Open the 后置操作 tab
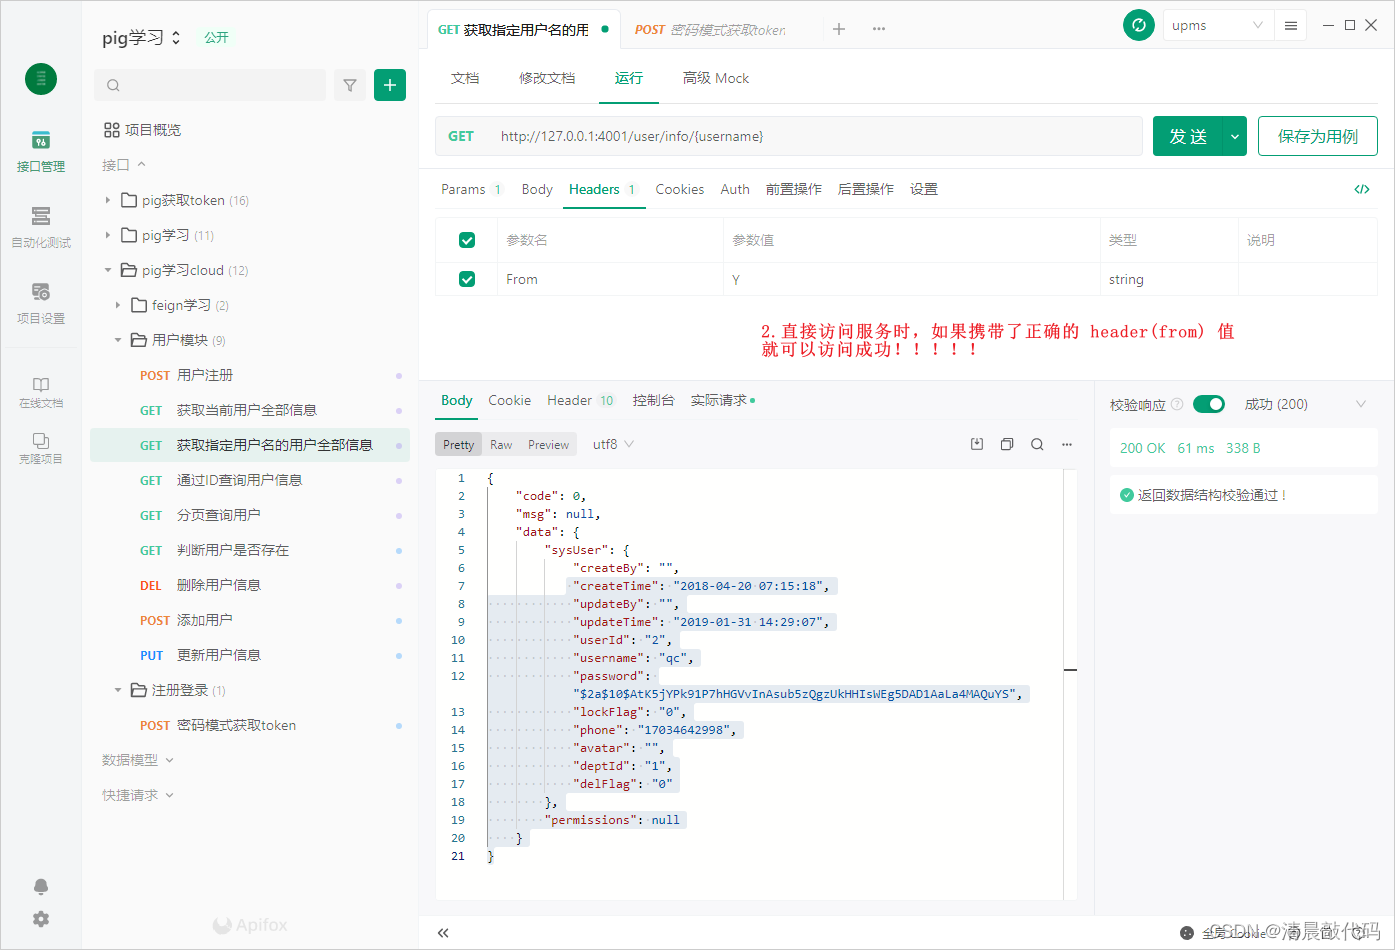The height and width of the screenshot is (950, 1395). (866, 189)
